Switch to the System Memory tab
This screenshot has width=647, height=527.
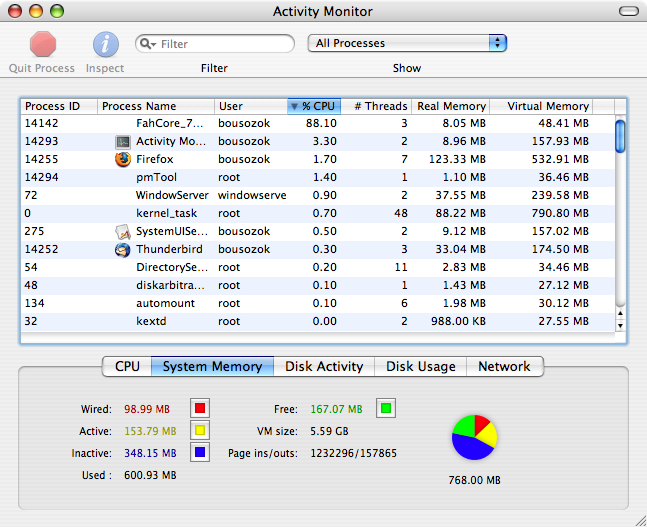[x=213, y=366]
